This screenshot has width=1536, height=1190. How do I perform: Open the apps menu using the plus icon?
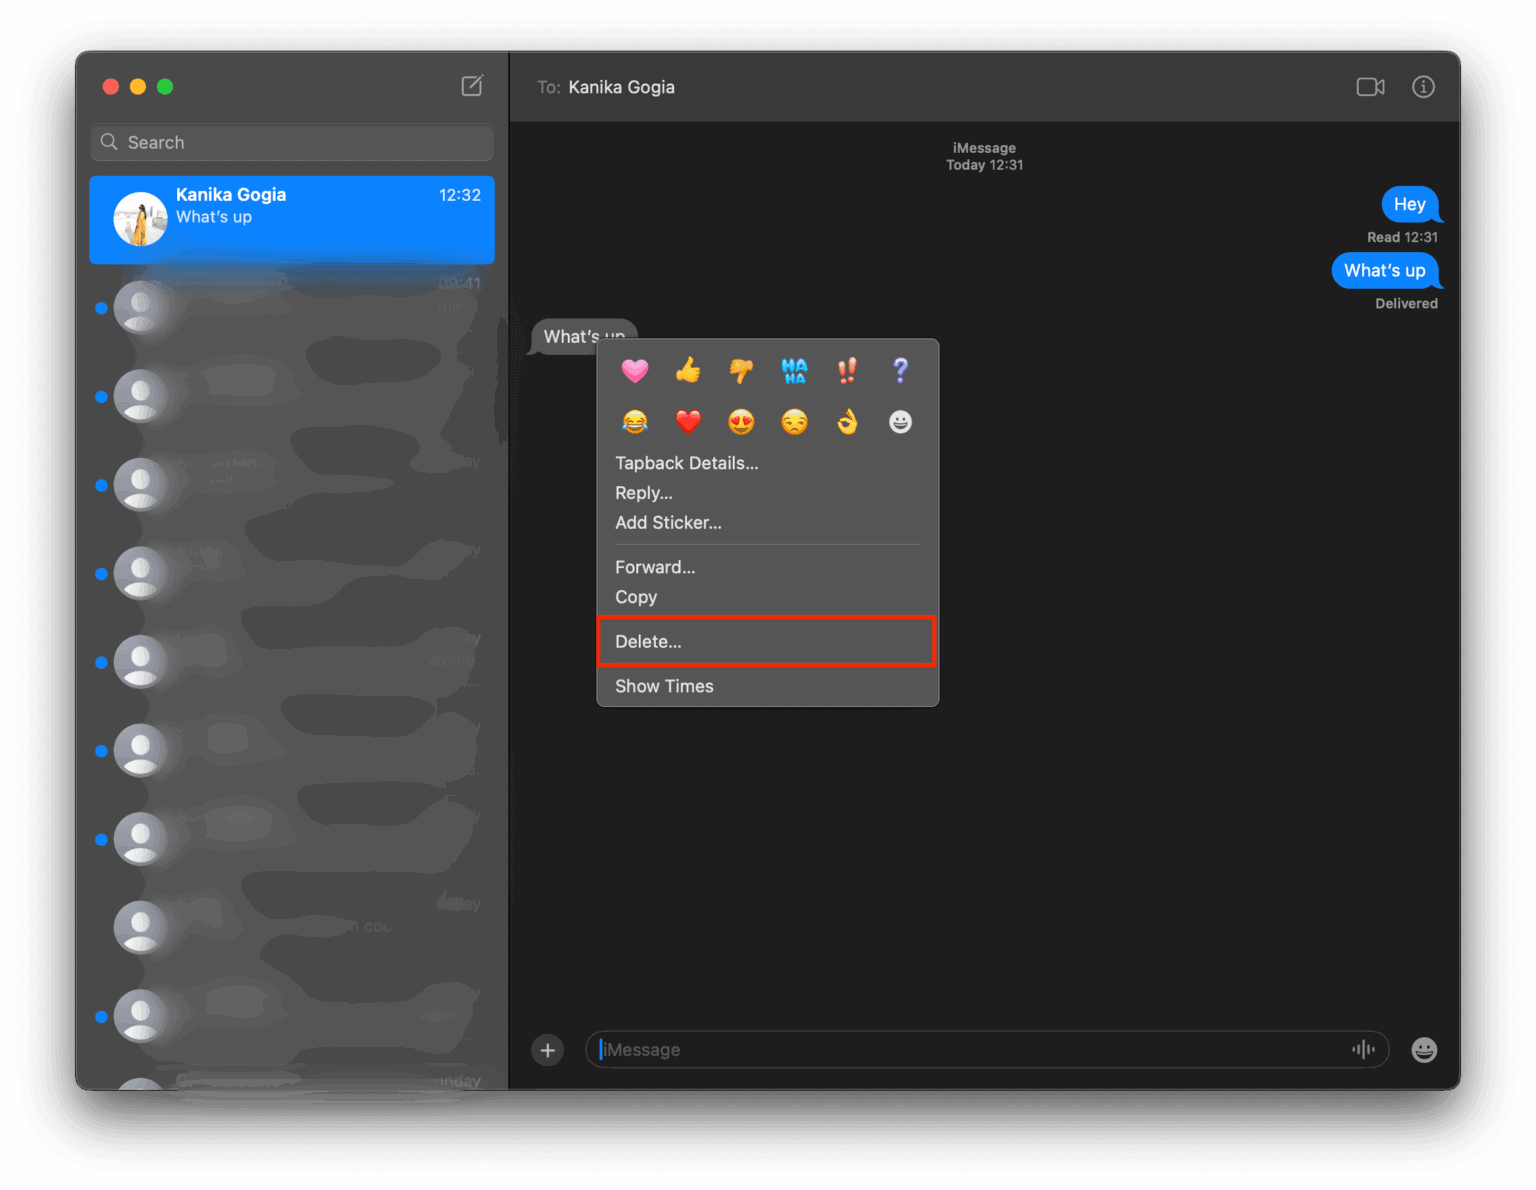coord(547,1049)
